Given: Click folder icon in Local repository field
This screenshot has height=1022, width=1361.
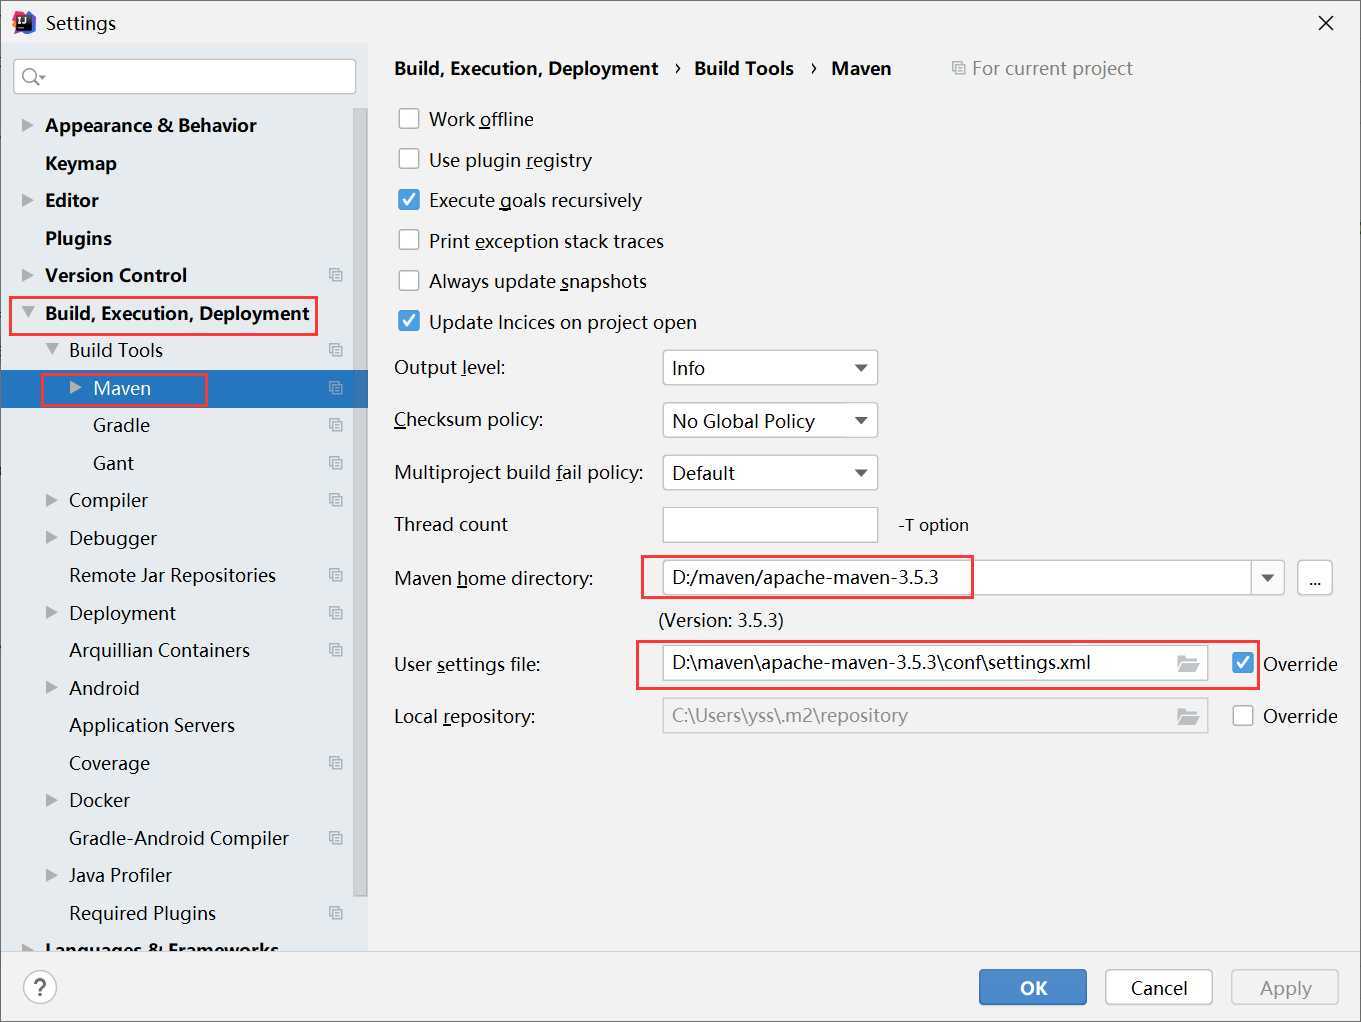Looking at the screenshot, I should (x=1188, y=716).
